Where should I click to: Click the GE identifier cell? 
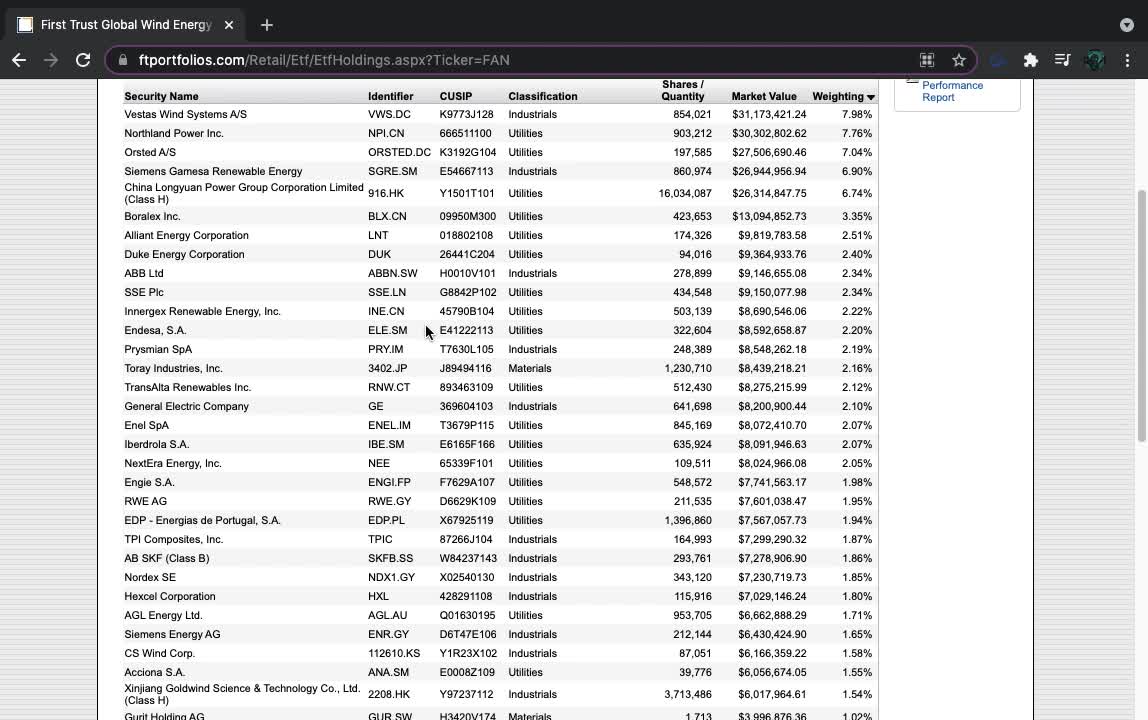pyautogui.click(x=376, y=407)
